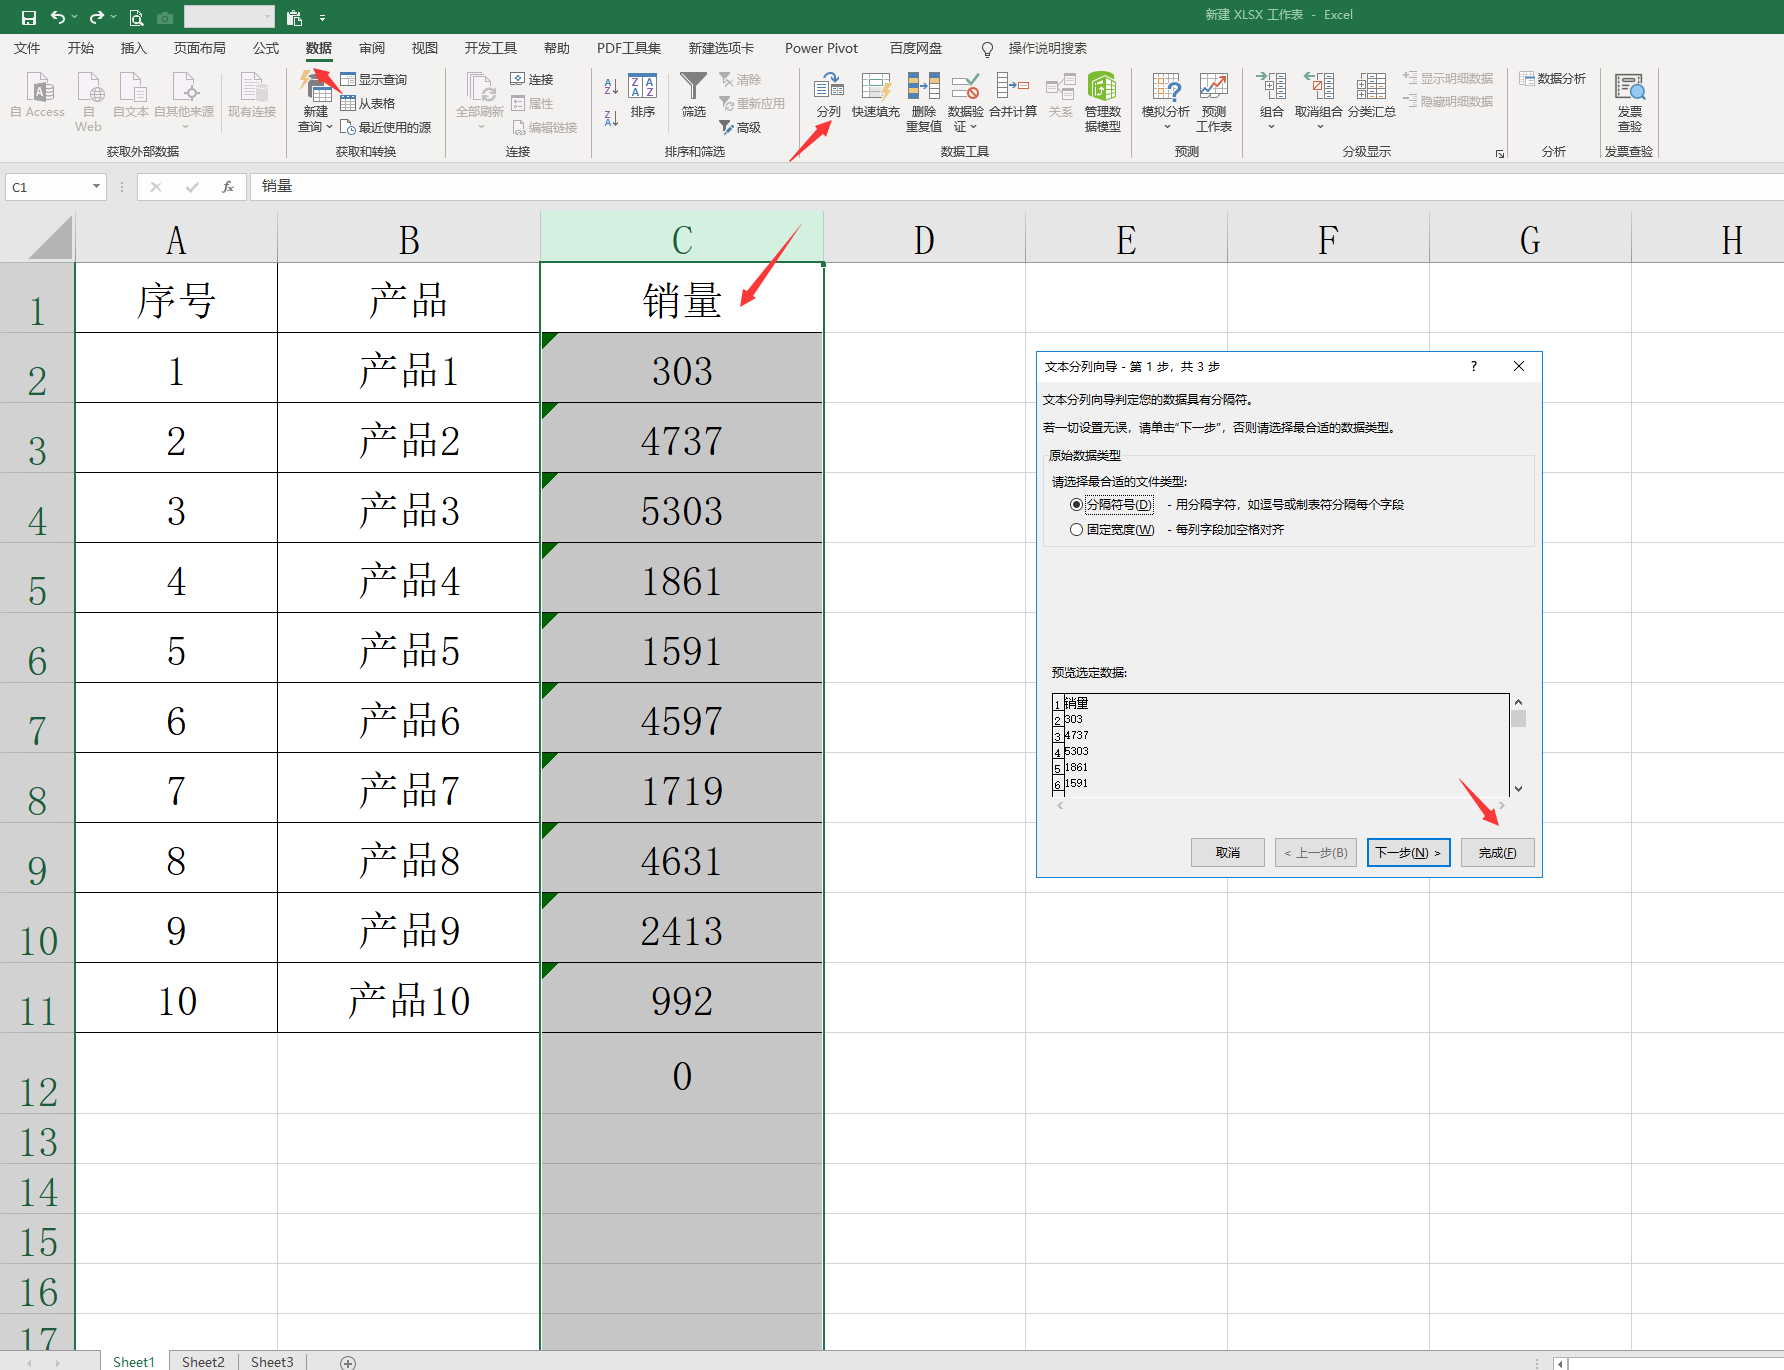Click cell containing 产品7
Viewport: 1784px width, 1370px height.
[x=408, y=788]
